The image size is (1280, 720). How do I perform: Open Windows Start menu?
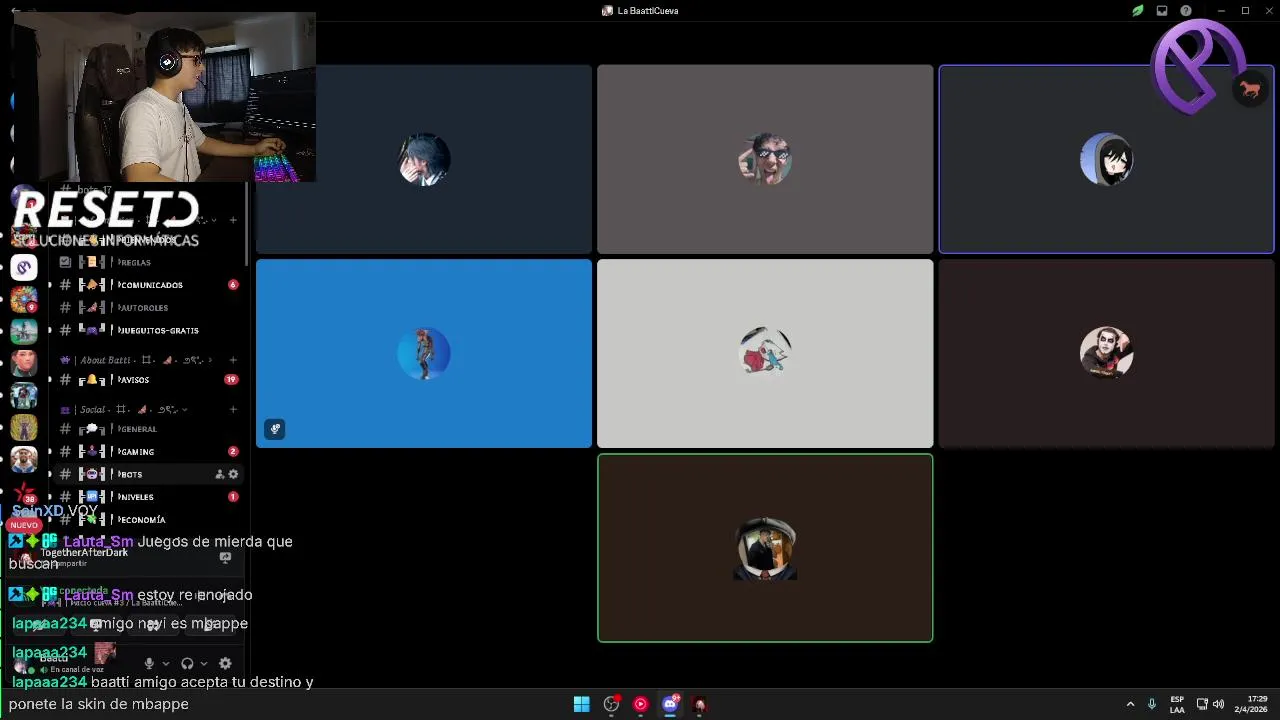pos(581,704)
